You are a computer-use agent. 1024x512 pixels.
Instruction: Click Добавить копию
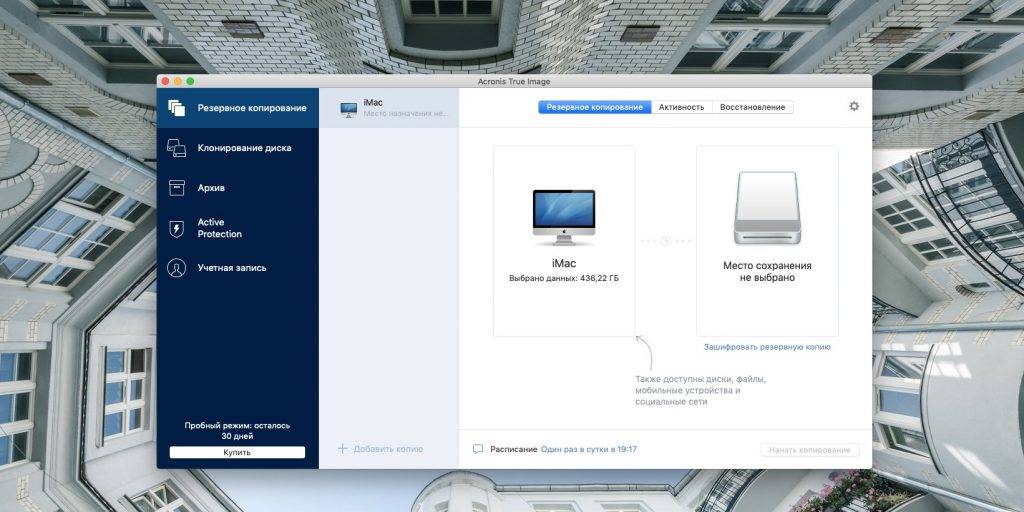point(380,449)
